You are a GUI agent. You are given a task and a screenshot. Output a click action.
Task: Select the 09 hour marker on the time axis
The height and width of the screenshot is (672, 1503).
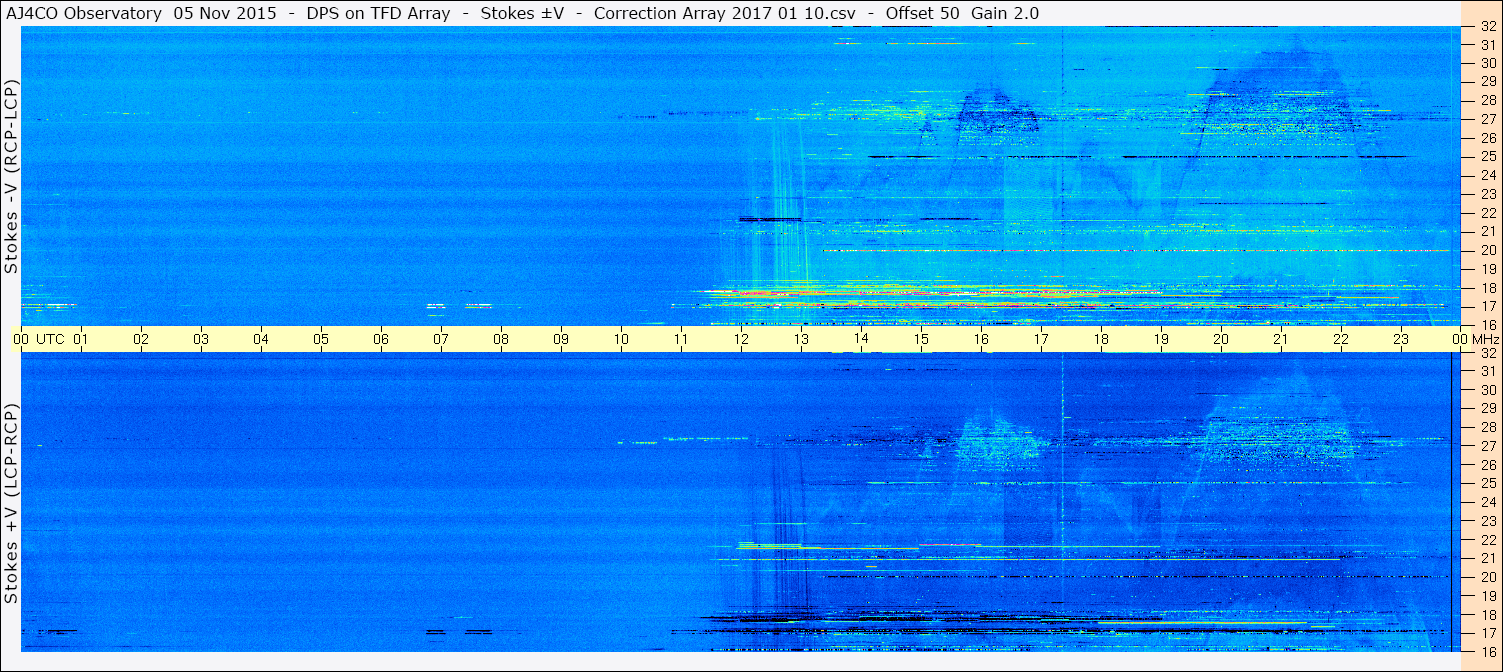coord(561,339)
